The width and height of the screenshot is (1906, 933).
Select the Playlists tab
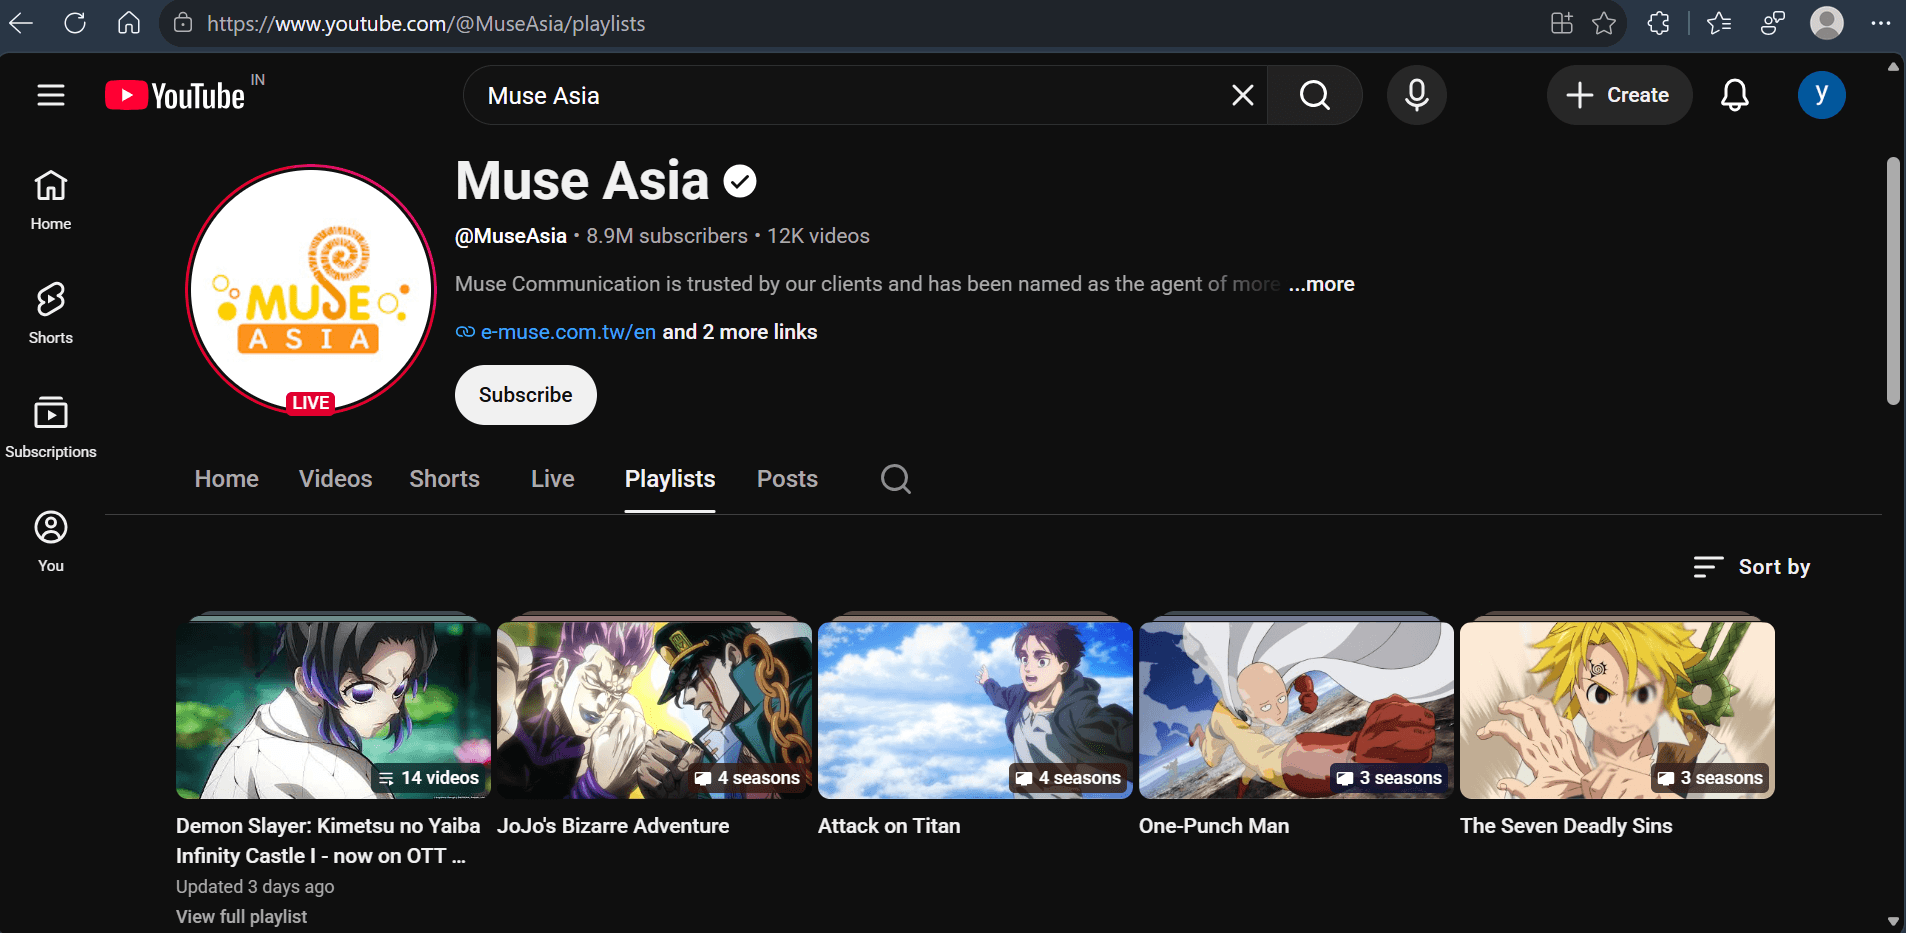pos(670,479)
